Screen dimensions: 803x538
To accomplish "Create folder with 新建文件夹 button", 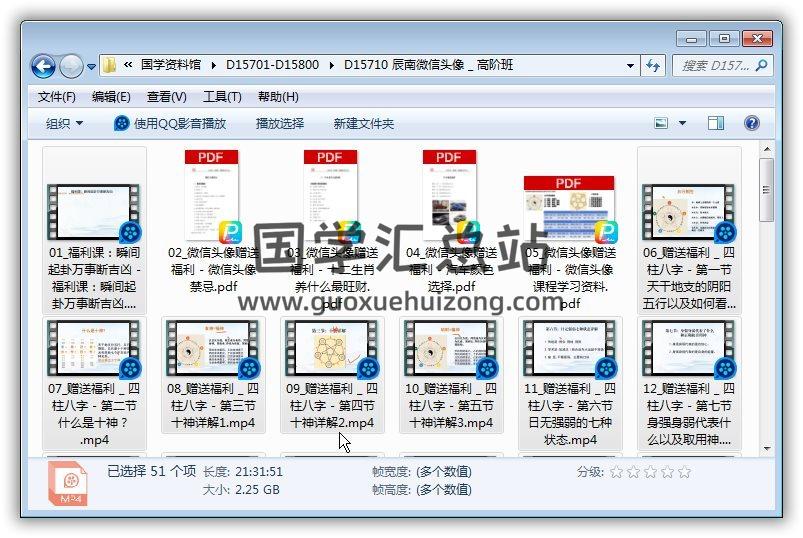I will pyautogui.click(x=364, y=123).
